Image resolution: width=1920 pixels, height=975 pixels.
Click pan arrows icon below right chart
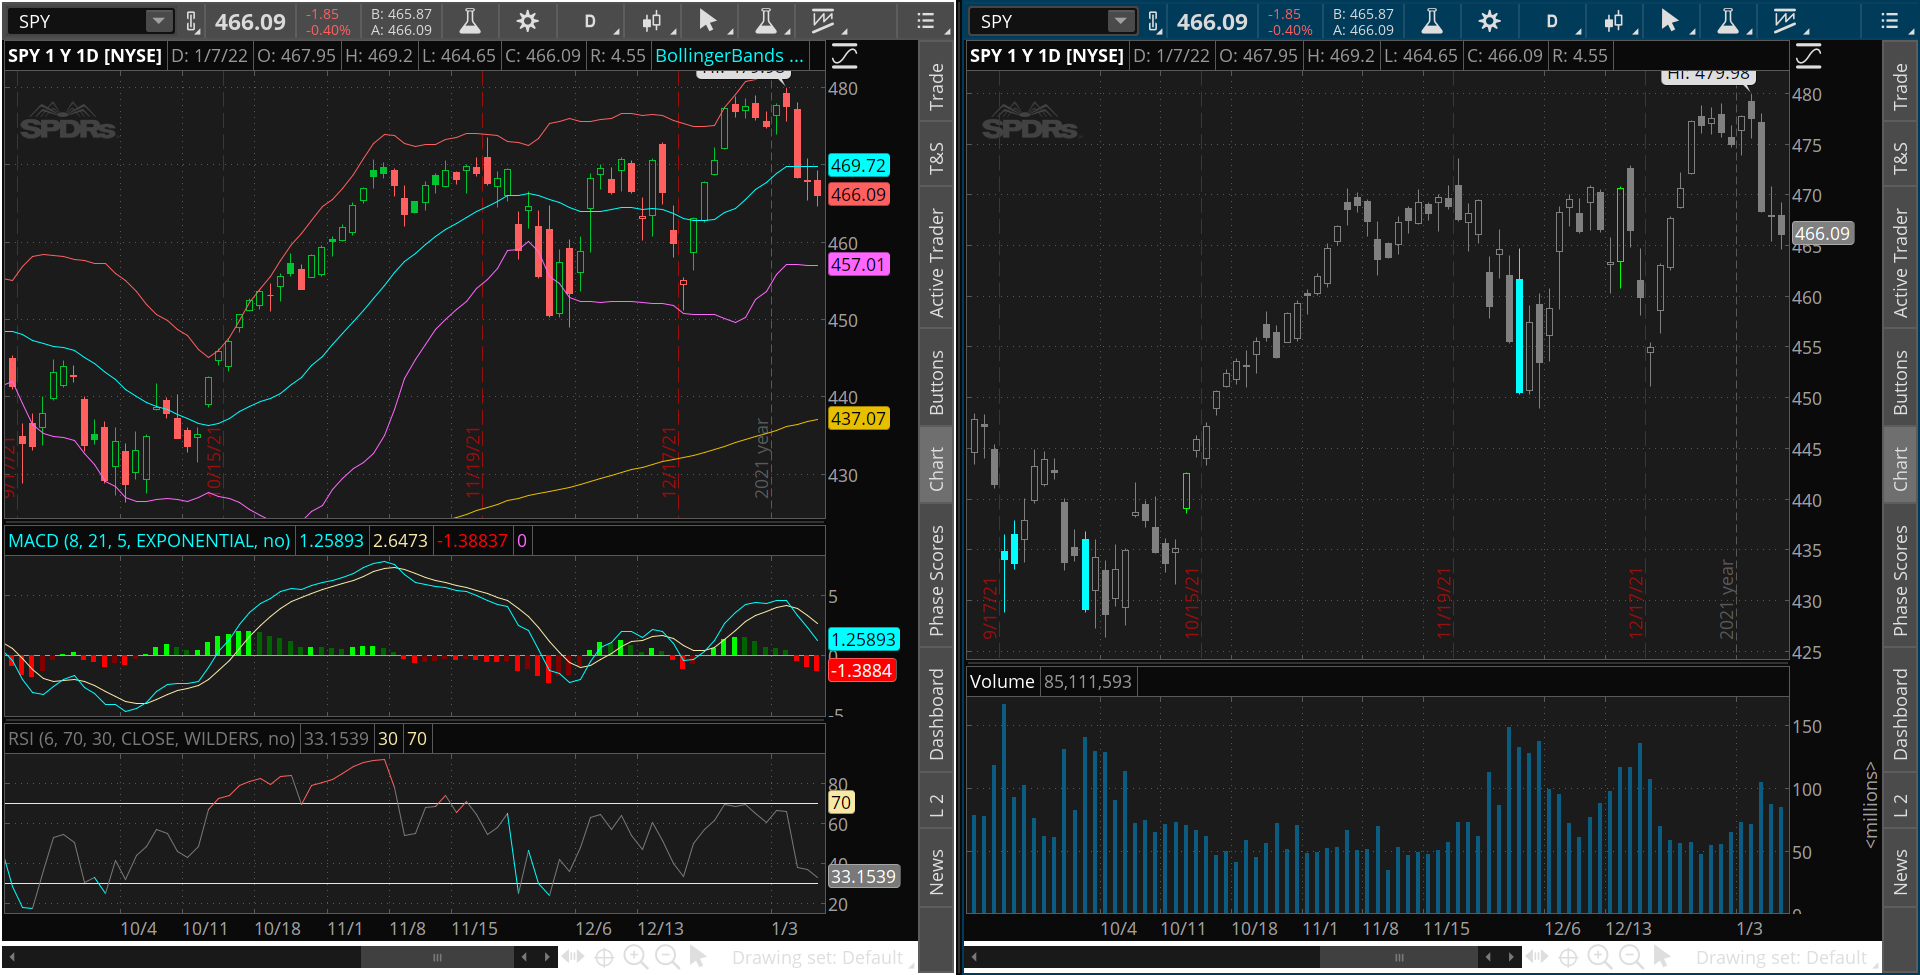[x=1536, y=957]
